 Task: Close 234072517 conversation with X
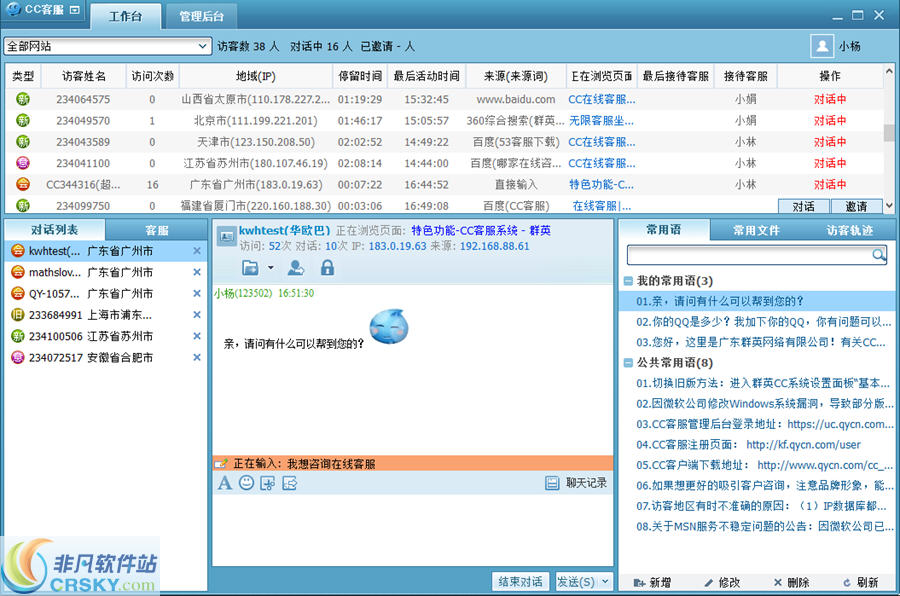197,357
